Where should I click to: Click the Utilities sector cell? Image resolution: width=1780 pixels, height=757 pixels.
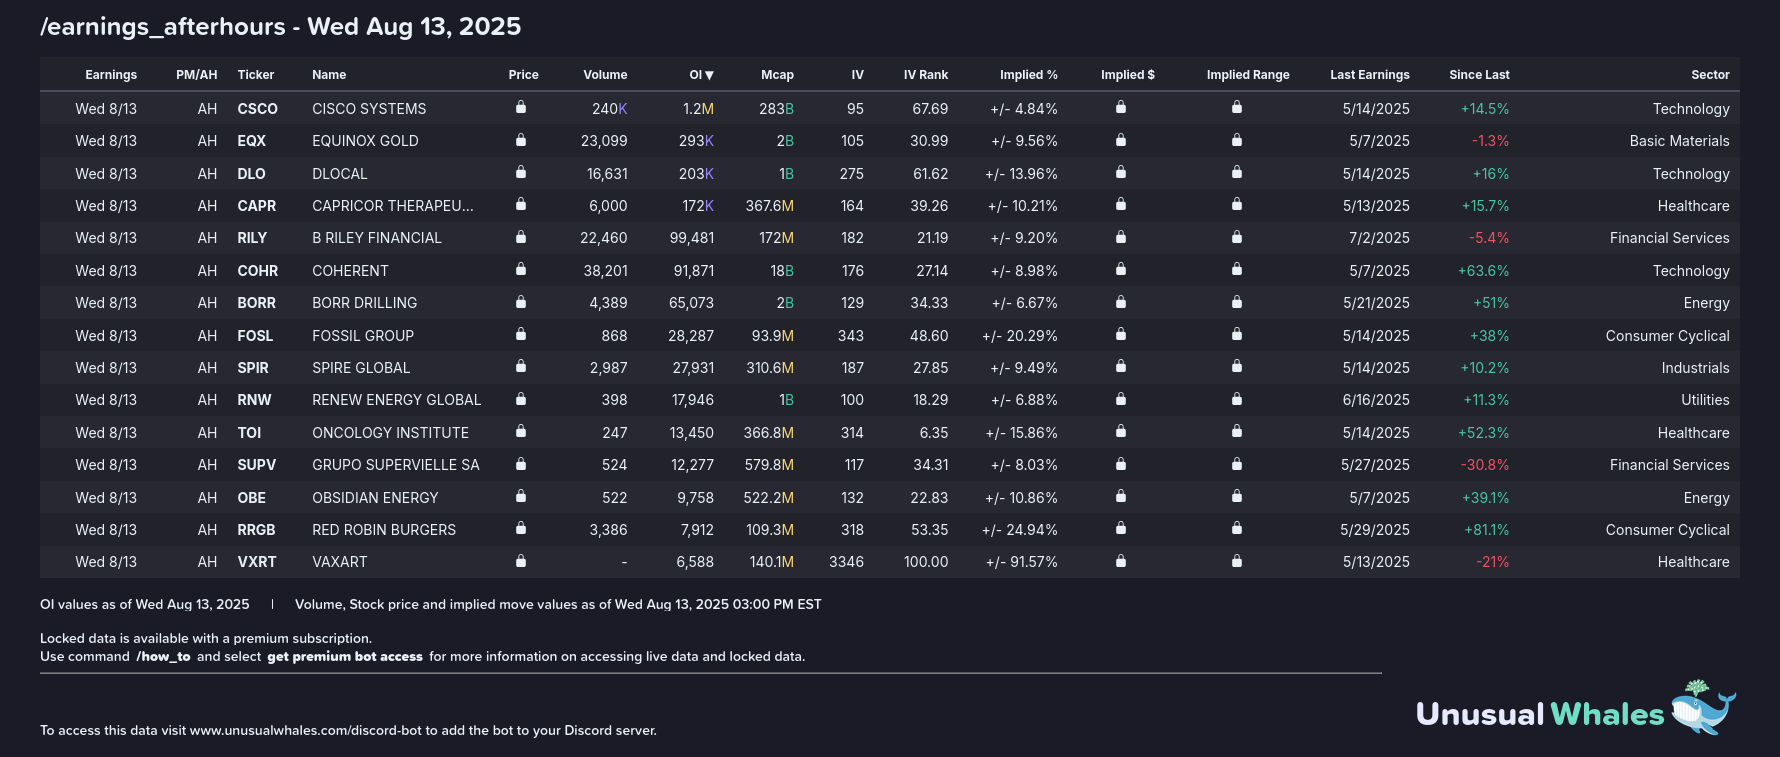(1705, 400)
